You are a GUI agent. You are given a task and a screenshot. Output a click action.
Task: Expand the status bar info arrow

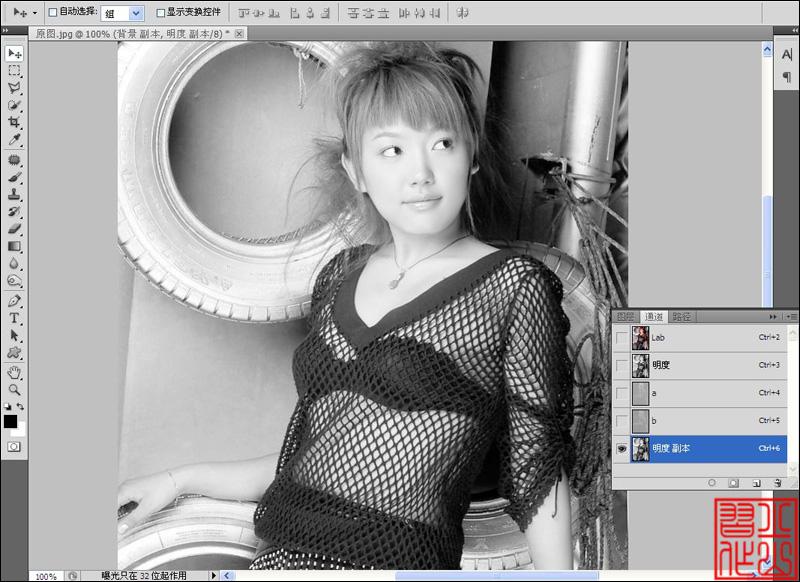point(213,575)
